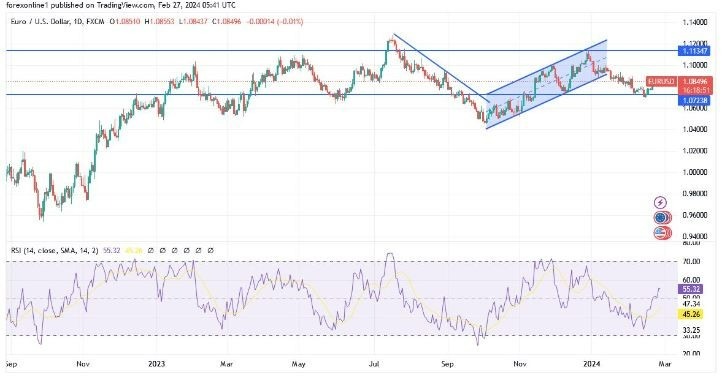The height and width of the screenshot is (378, 722).
Task: Click the EURUSD symbol tag near price axis
Action: 661,81
